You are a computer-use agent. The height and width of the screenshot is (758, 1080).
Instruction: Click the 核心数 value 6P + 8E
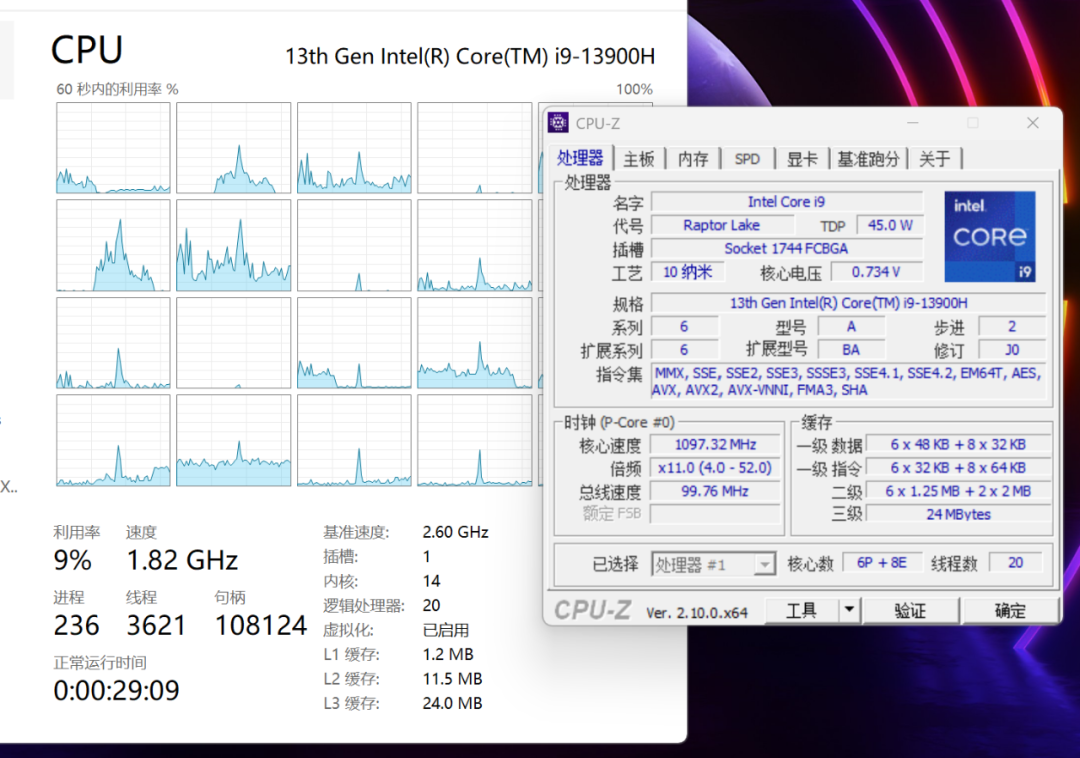coord(881,563)
